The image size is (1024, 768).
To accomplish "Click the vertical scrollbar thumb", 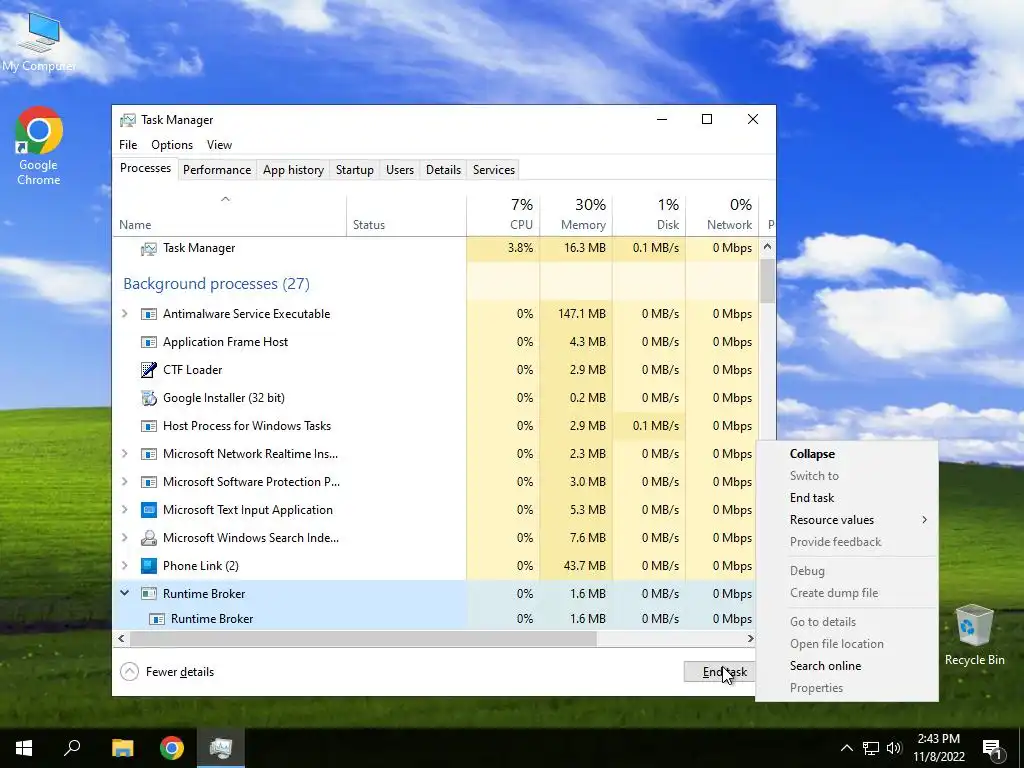I will pyautogui.click(x=767, y=281).
